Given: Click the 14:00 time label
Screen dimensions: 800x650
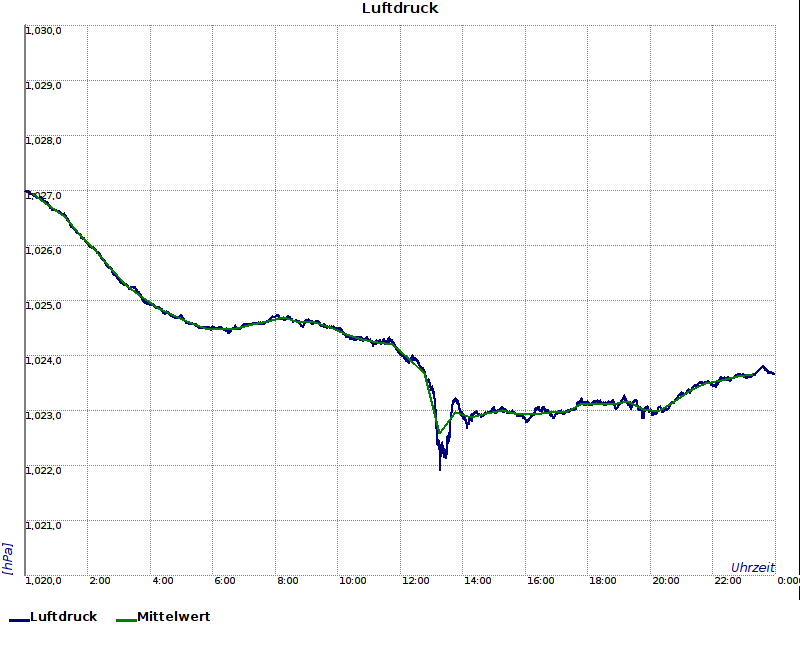Looking at the screenshot, I should click(478, 581).
